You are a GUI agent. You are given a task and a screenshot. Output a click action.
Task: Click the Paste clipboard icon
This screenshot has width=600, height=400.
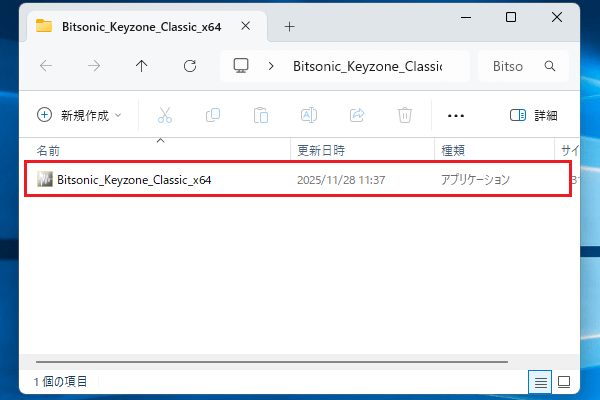261,115
